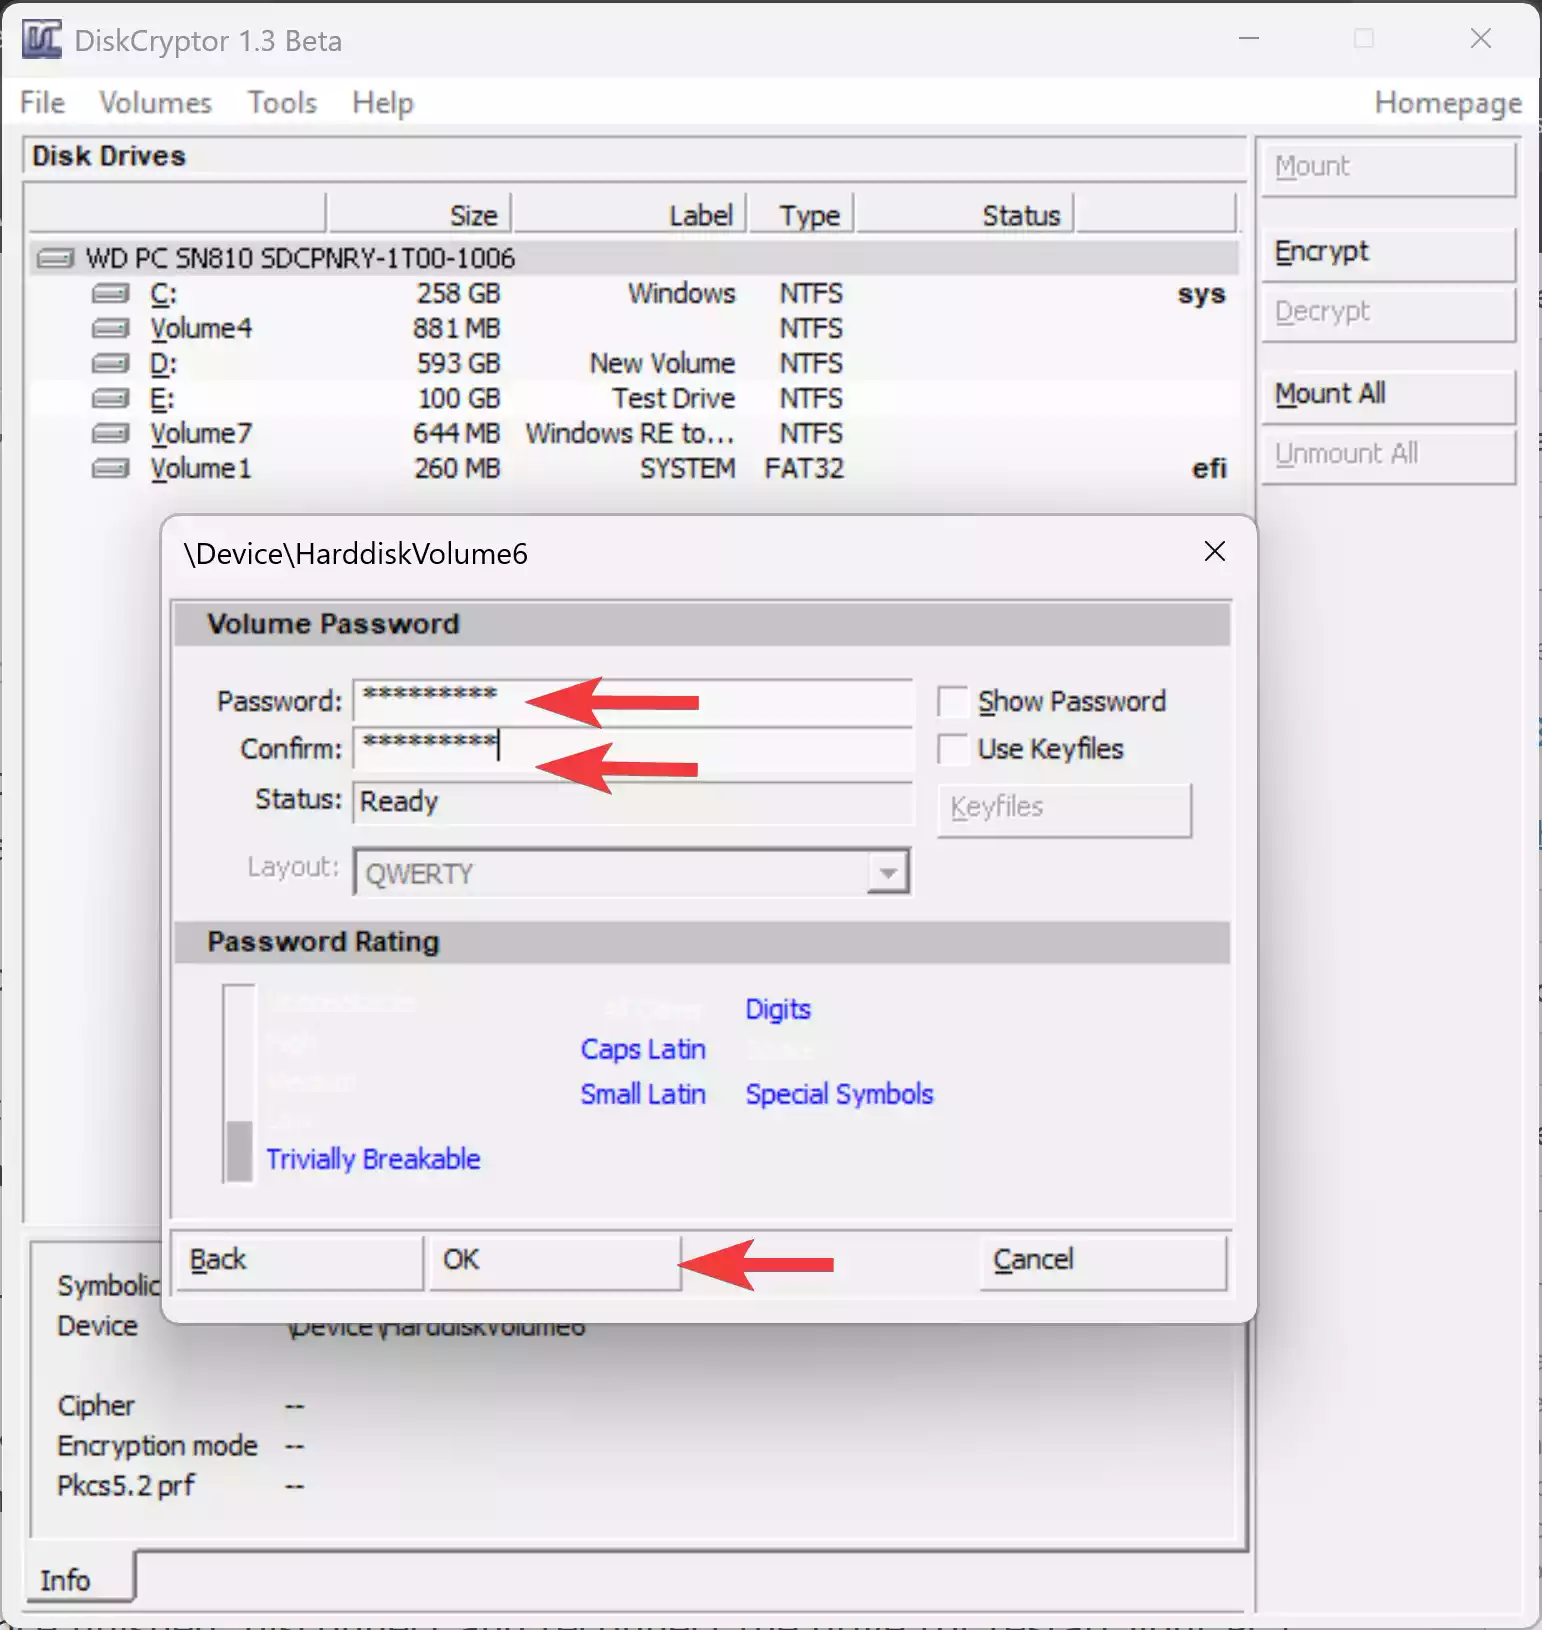Open the QWERTY layout dropdown

[887, 873]
